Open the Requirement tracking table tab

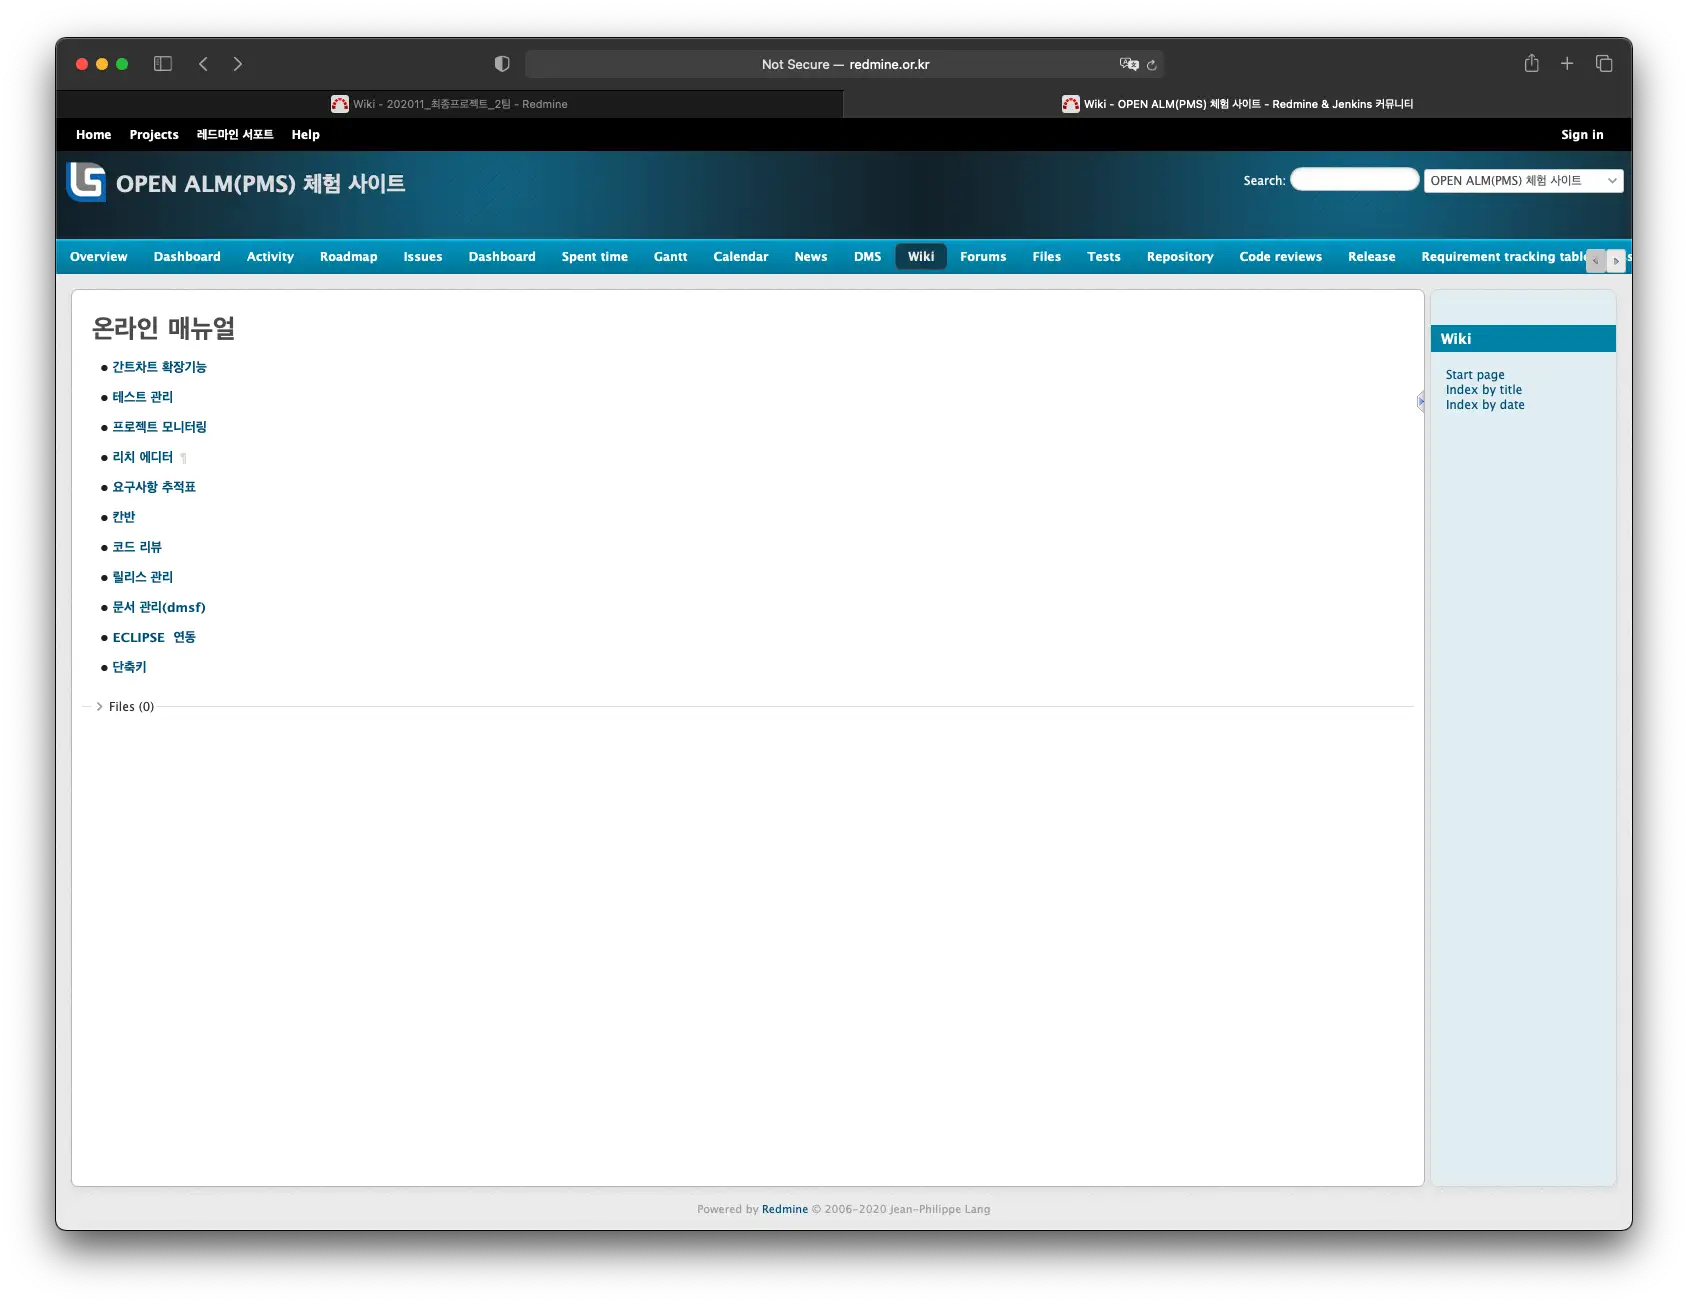(1503, 257)
